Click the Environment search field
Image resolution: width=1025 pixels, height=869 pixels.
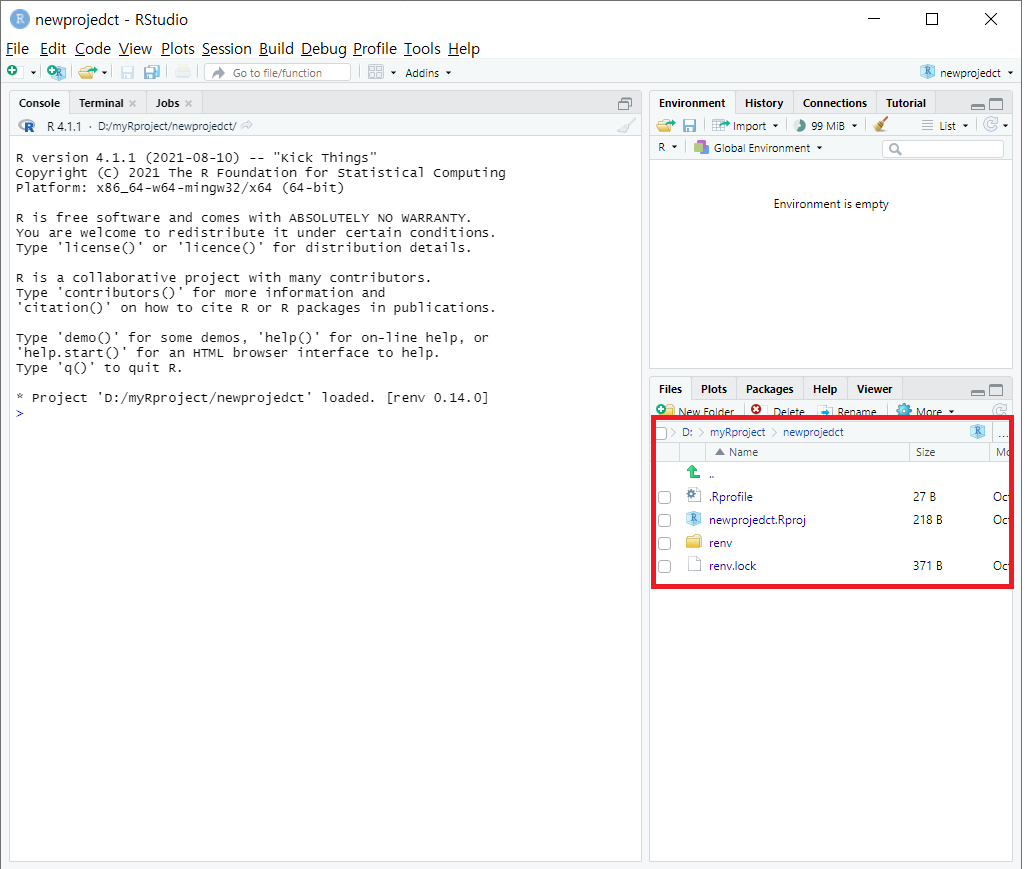[x=943, y=149]
